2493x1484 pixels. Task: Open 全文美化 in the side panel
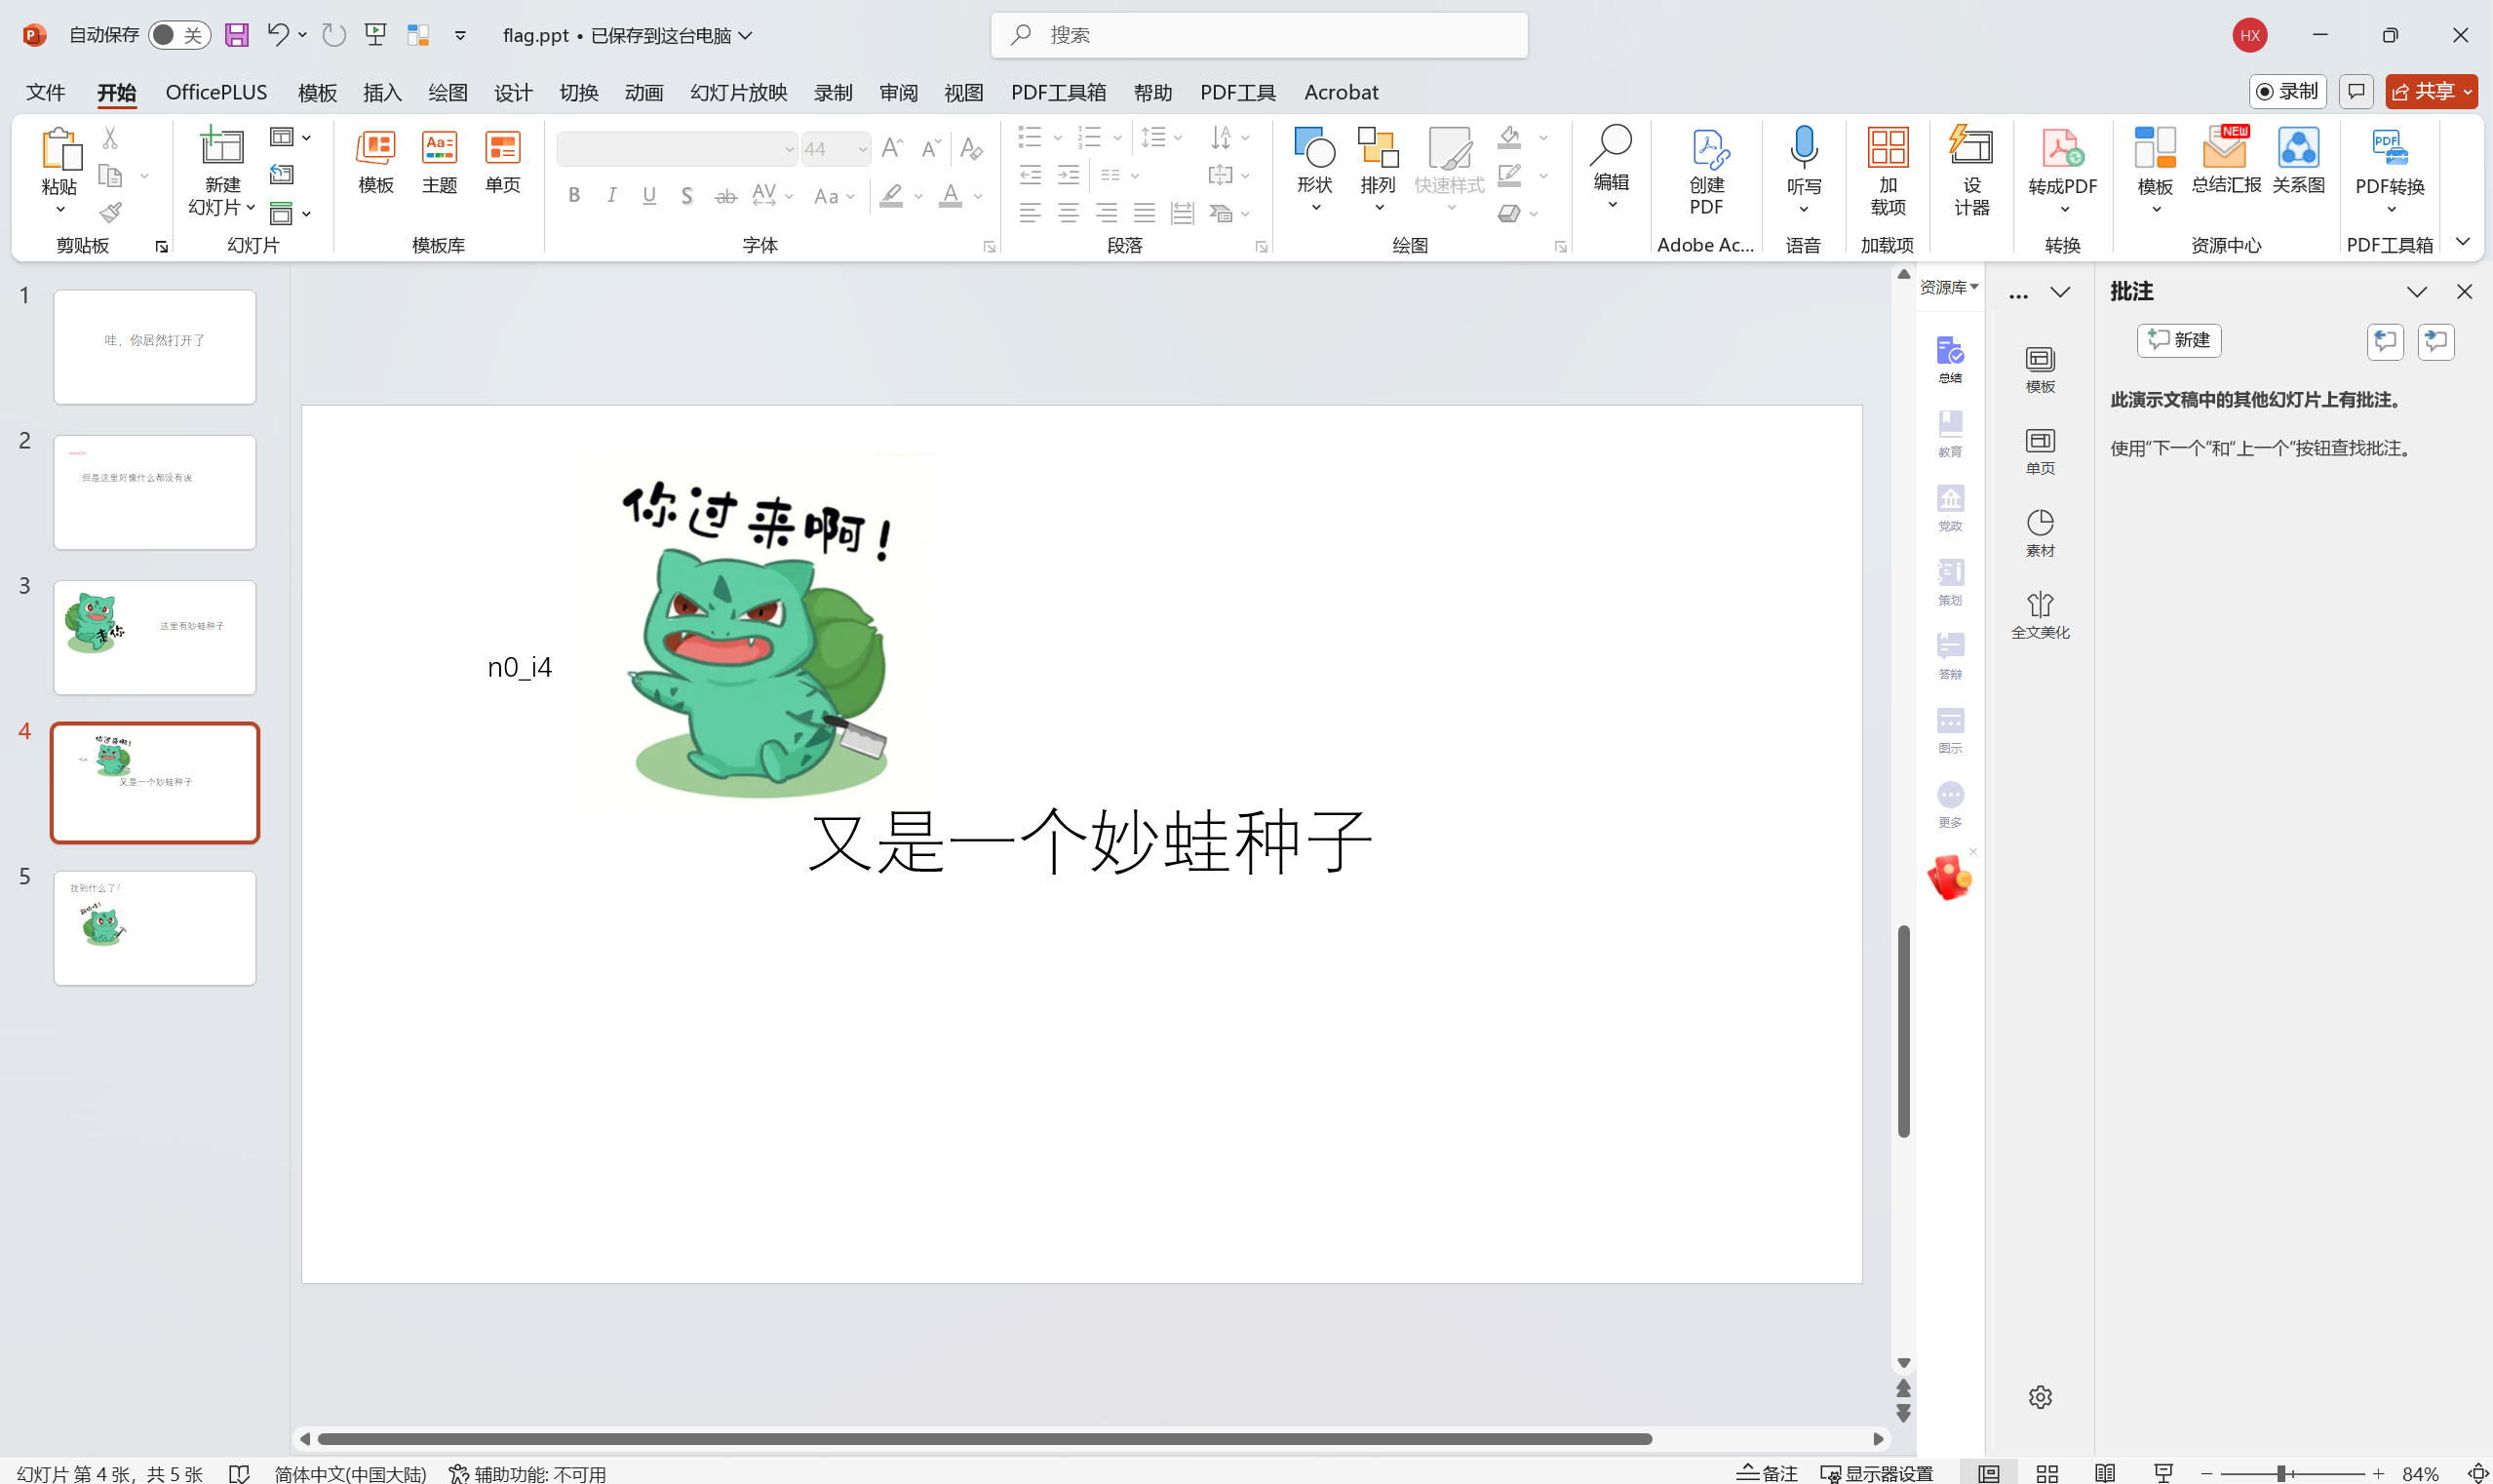point(2040,615)
